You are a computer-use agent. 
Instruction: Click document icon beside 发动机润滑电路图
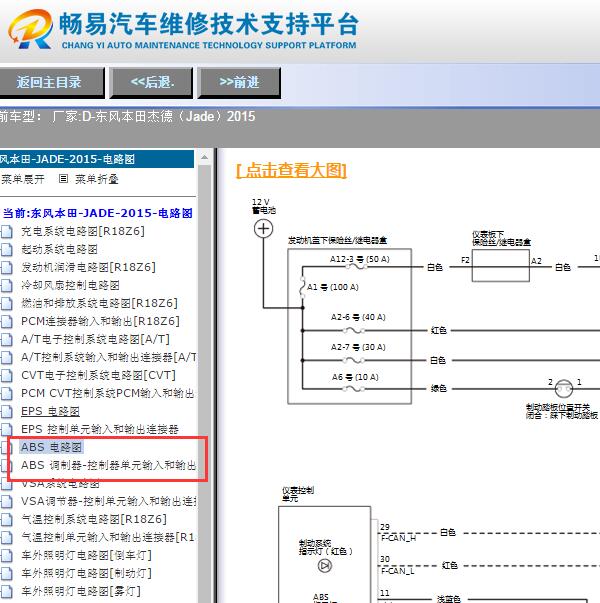coord(7,268)
